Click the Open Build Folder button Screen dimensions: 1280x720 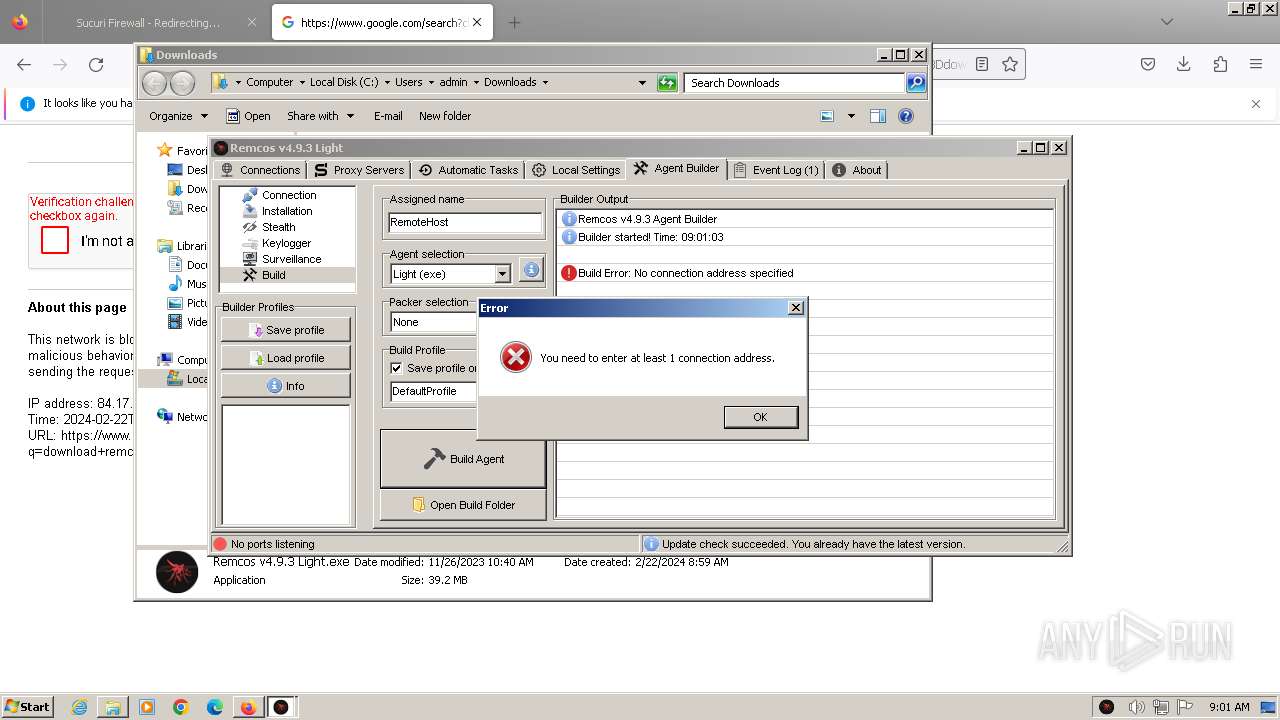click(x=463, y=505)
